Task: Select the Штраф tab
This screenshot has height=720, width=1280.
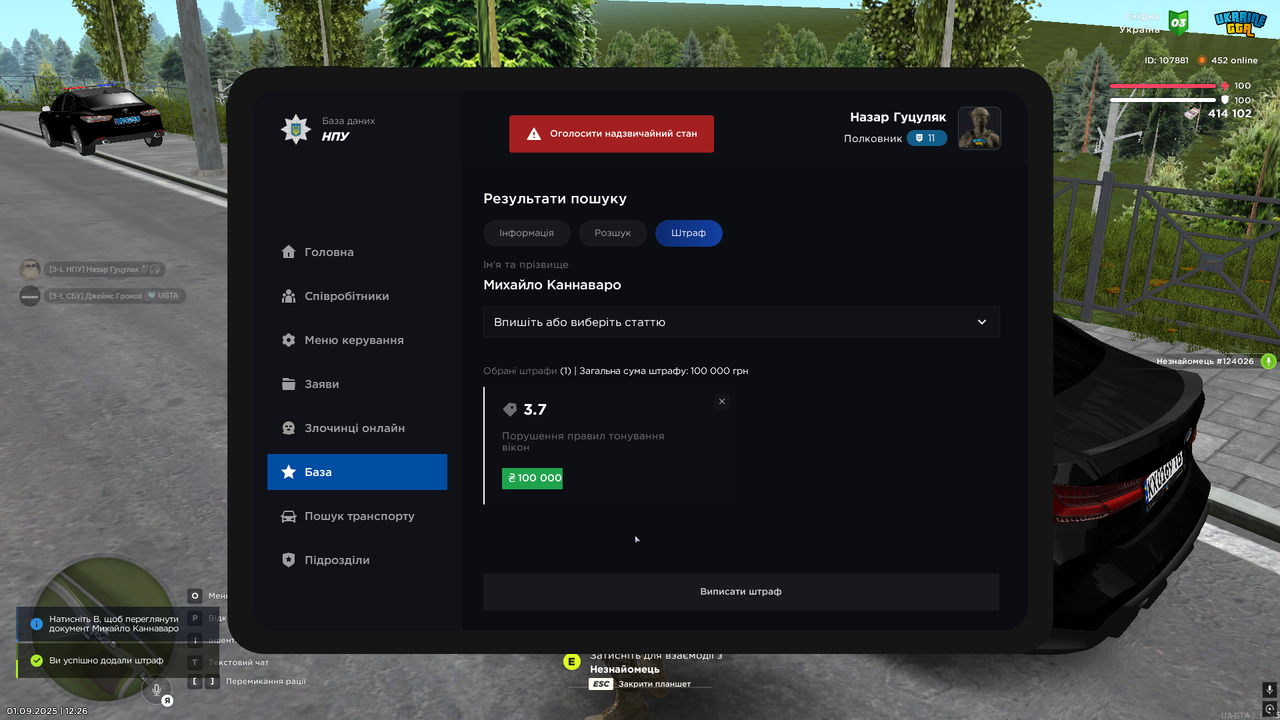Action: coord(689,233)
